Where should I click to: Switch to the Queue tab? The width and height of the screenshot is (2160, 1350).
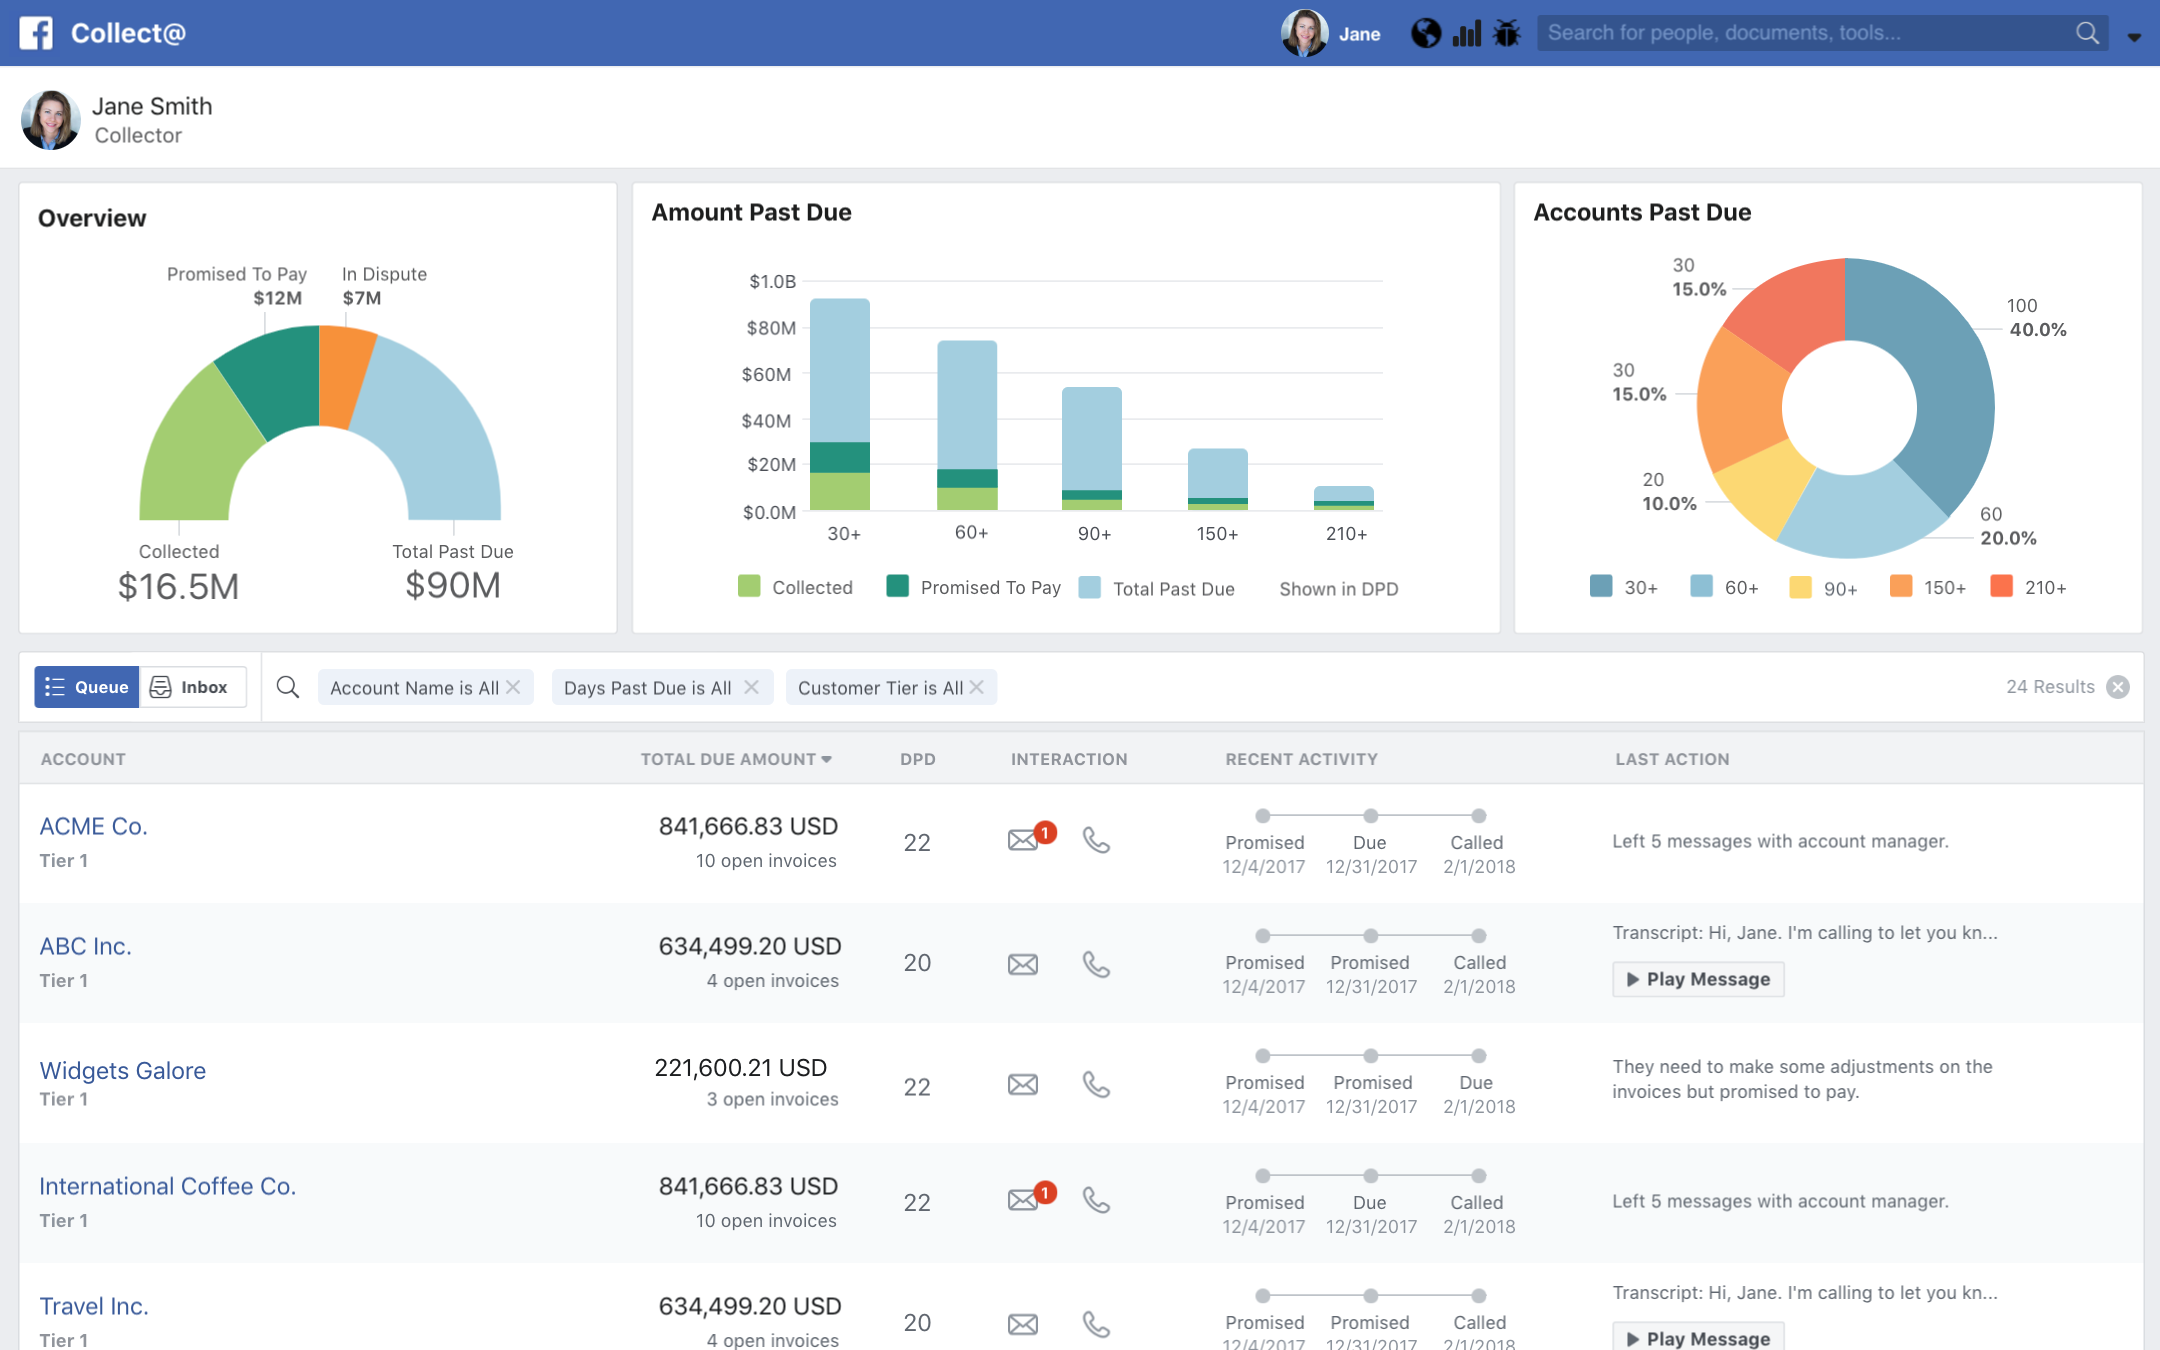87,687
